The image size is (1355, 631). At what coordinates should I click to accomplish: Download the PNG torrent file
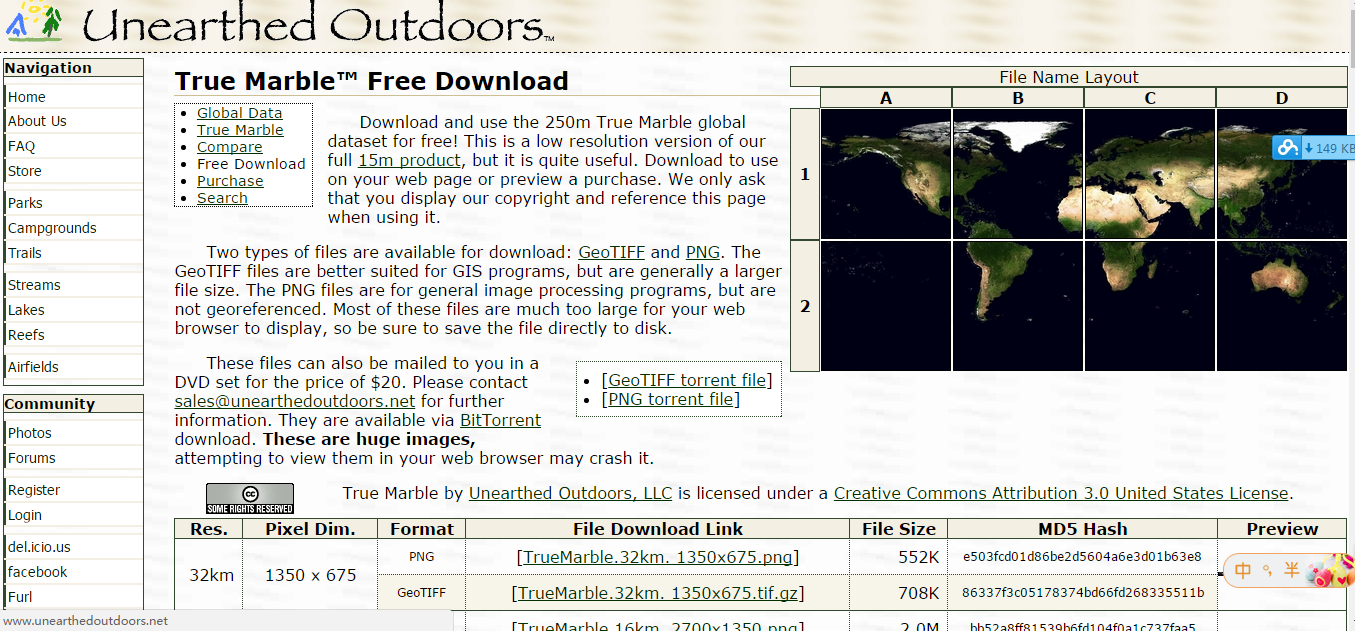tap(671, 399)
